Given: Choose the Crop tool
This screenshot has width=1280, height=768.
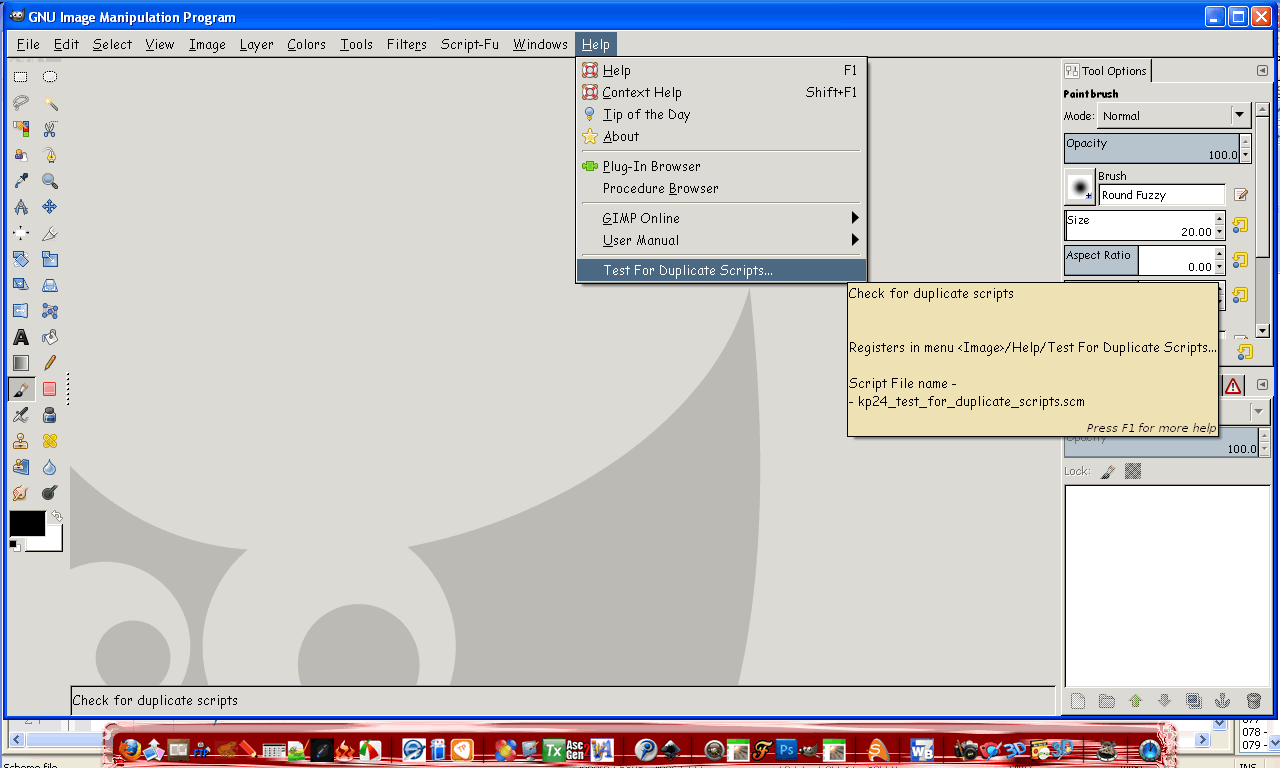Looking at the screenshot, I should click(49, 233).
